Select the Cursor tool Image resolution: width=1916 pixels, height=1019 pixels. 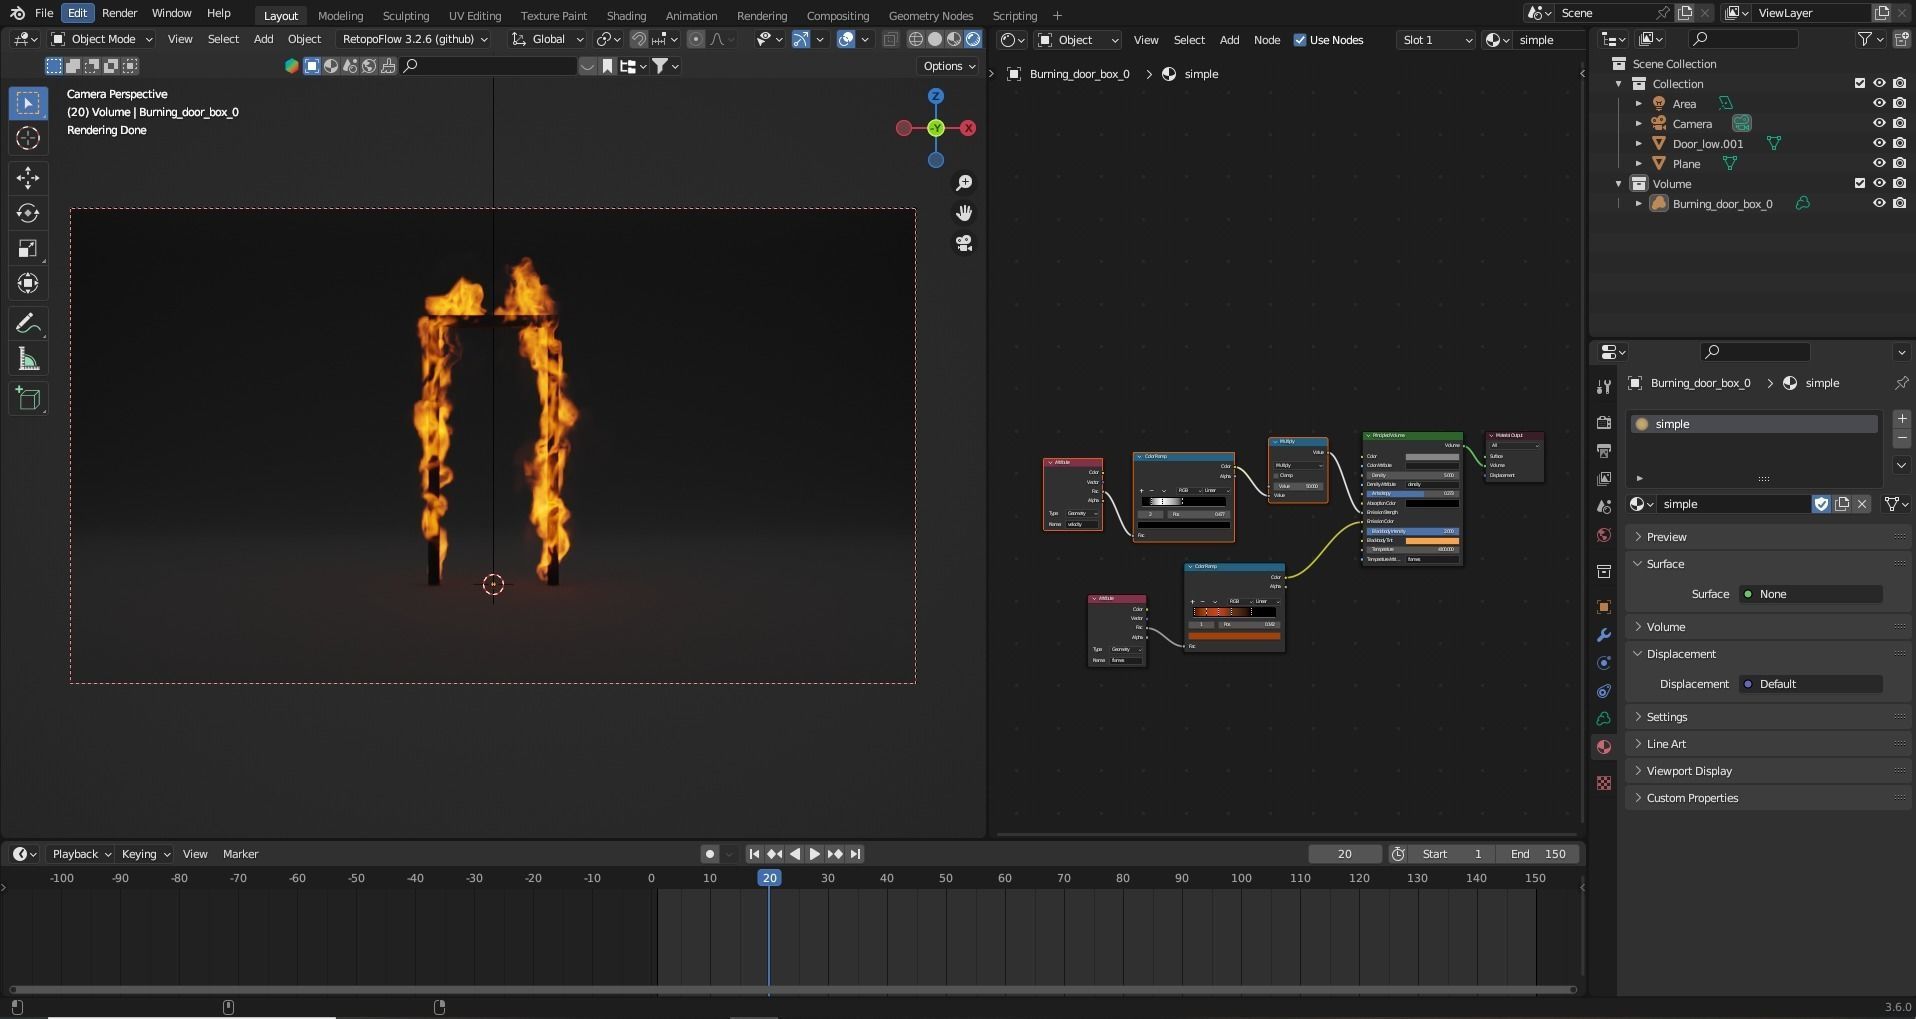28,138
